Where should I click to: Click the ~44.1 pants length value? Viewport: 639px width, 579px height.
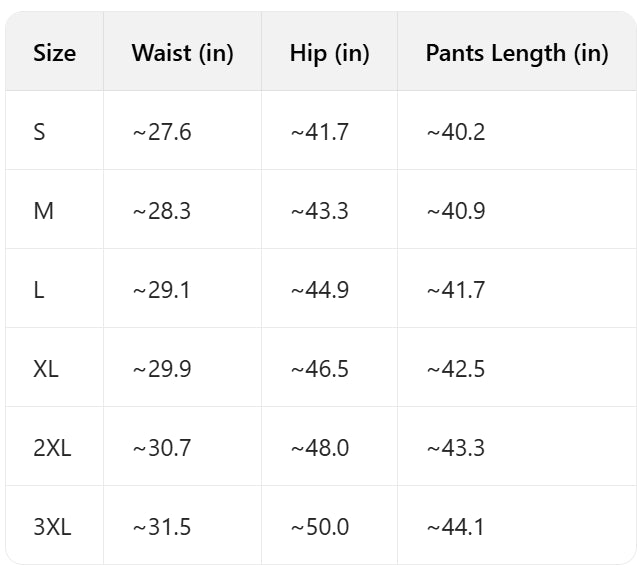pos(455,527)
